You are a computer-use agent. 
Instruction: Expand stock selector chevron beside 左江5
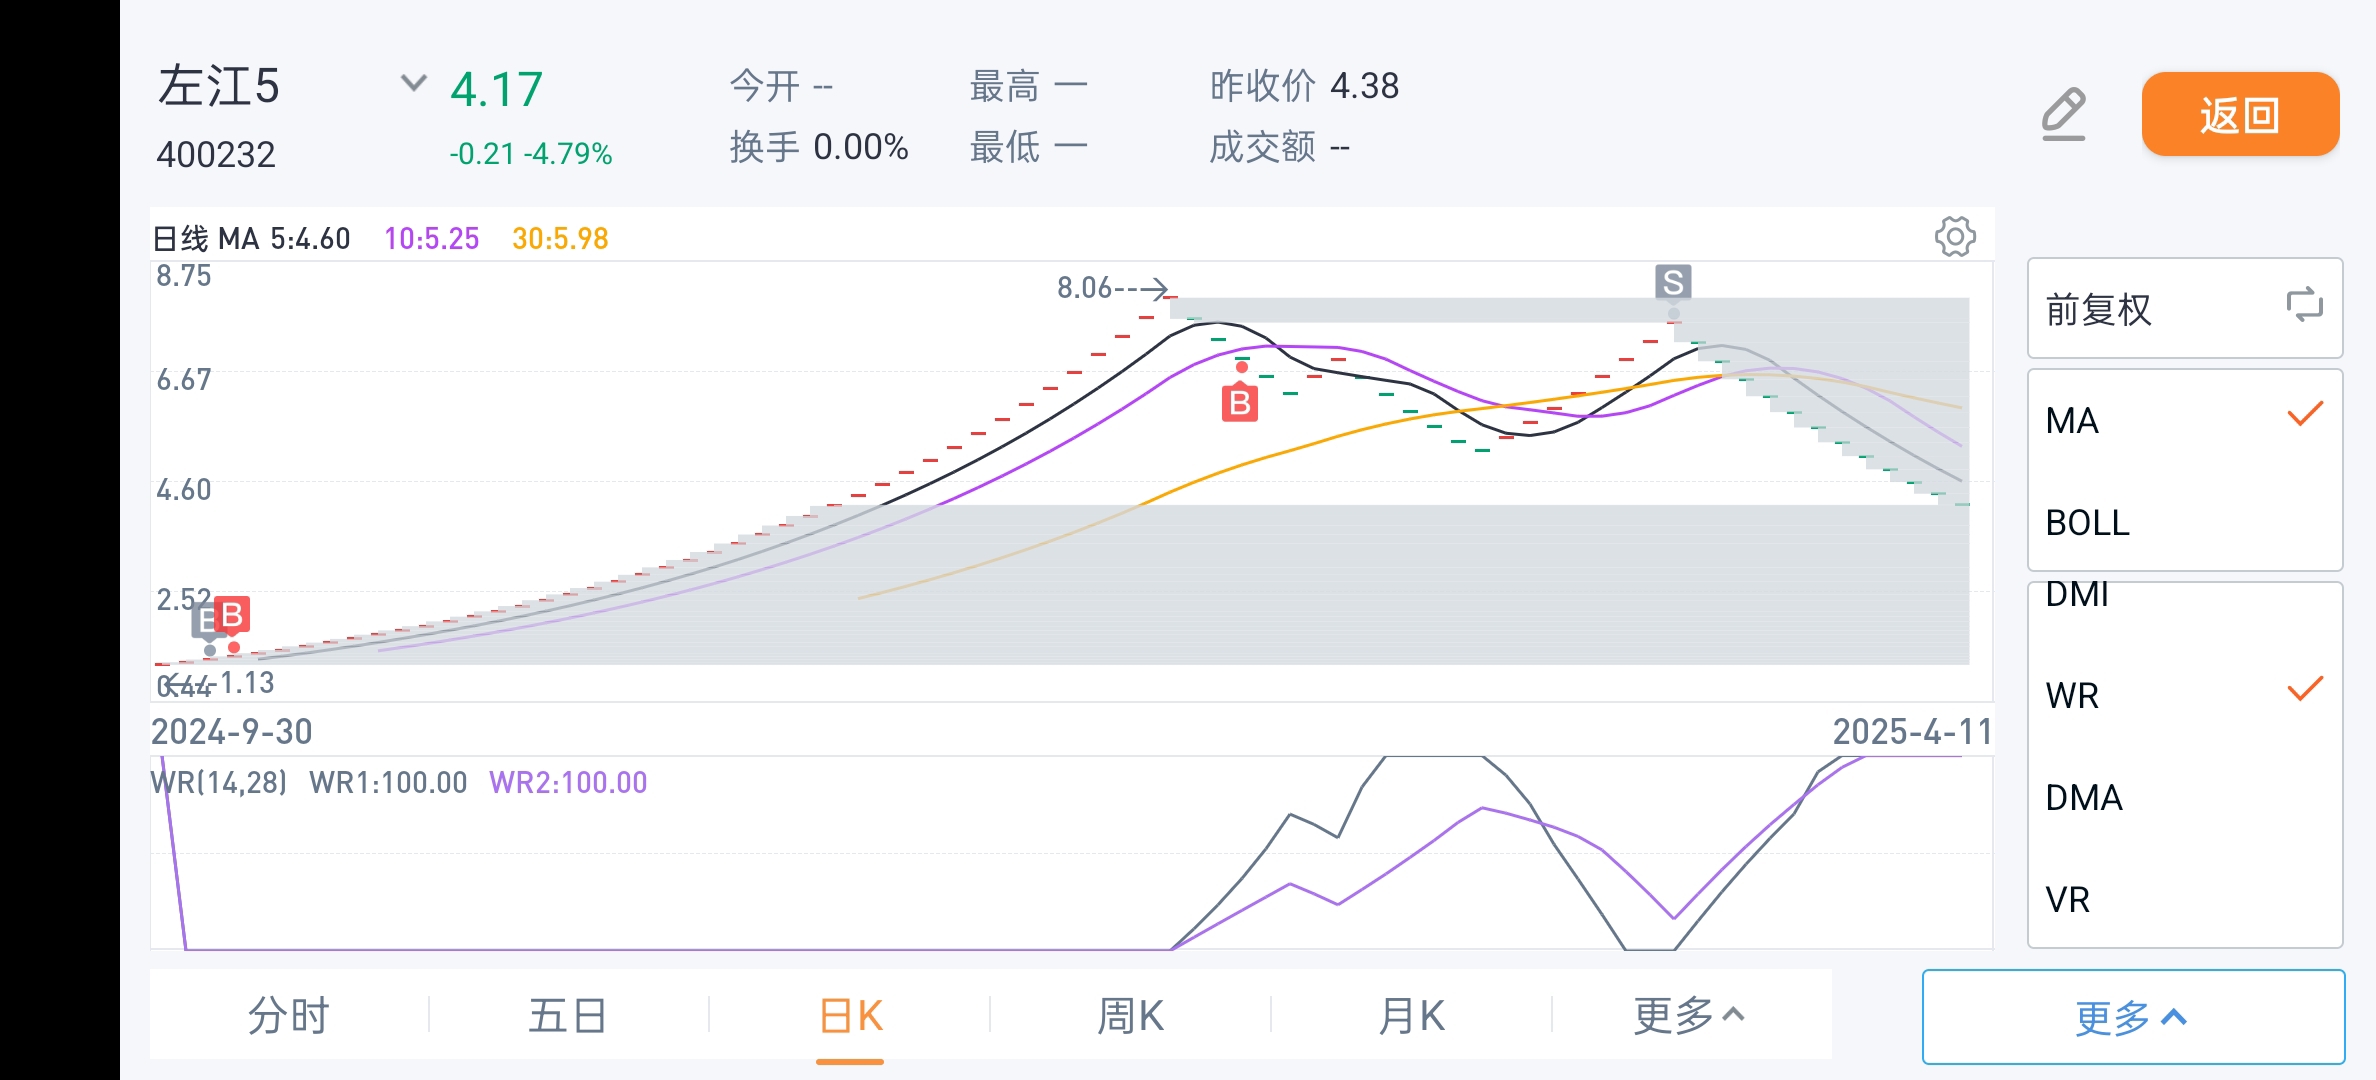[413, 83]
